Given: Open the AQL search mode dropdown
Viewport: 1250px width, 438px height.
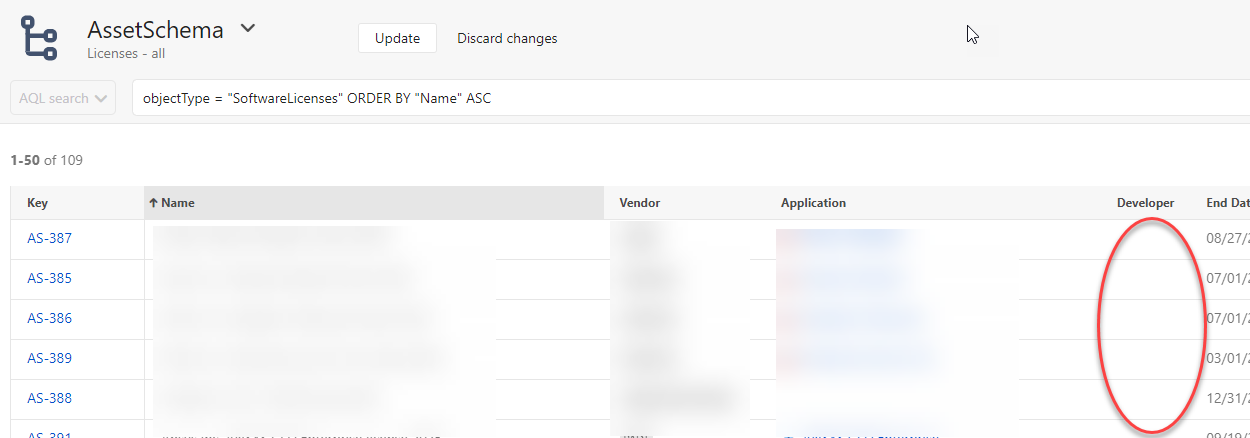Looking at the screenshot, I should [63, 98].
